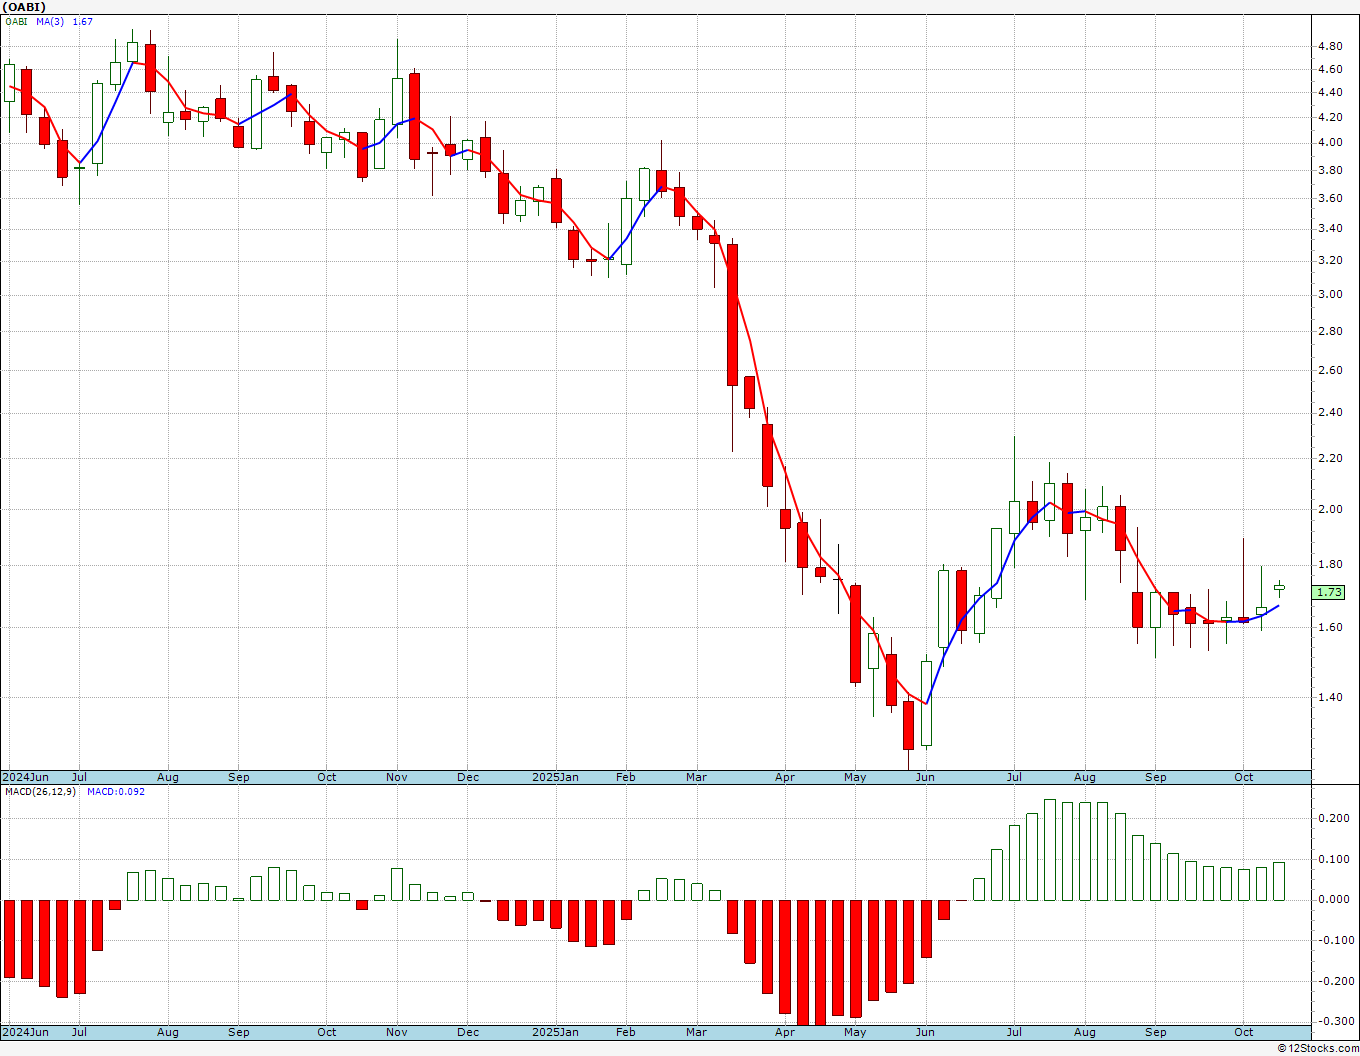Select May on the price chart date axis
Image resolution: width=1360 pixels, height=1056 pixels.
[x=855, y=777]
